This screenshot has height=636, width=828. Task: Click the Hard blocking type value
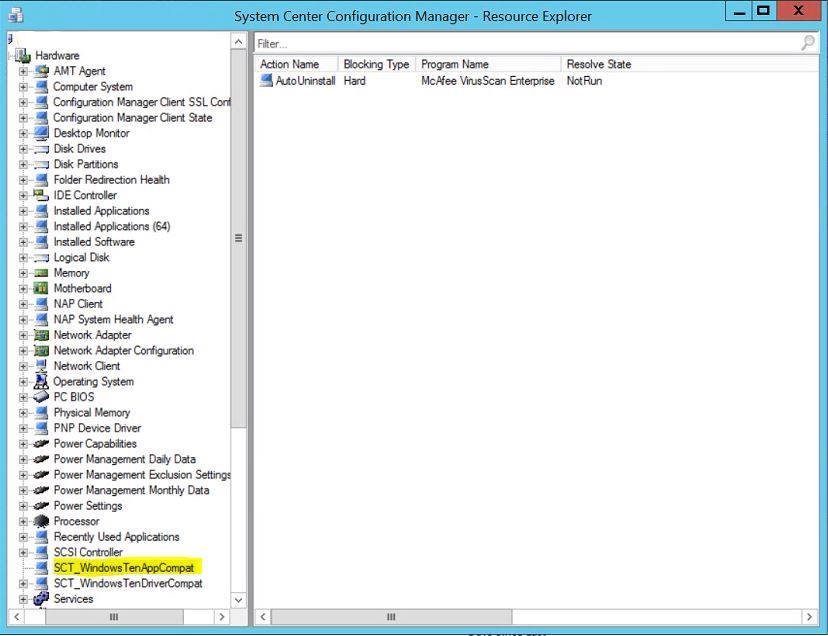355,81
